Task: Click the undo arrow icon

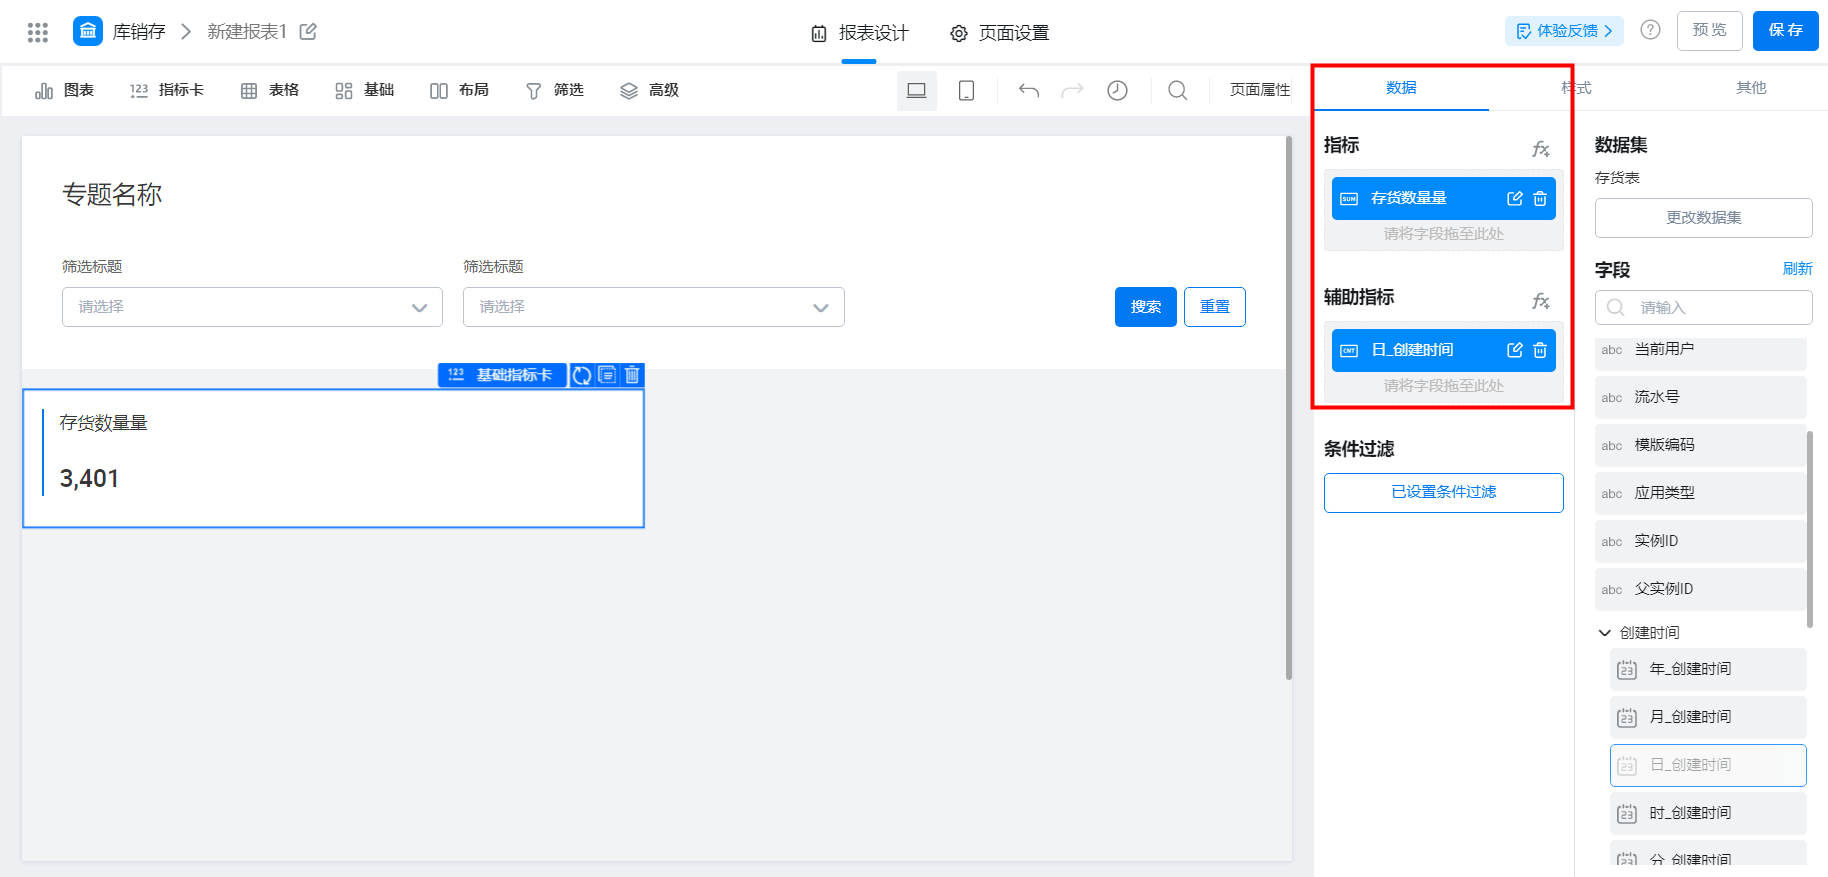Action: 1029,90
